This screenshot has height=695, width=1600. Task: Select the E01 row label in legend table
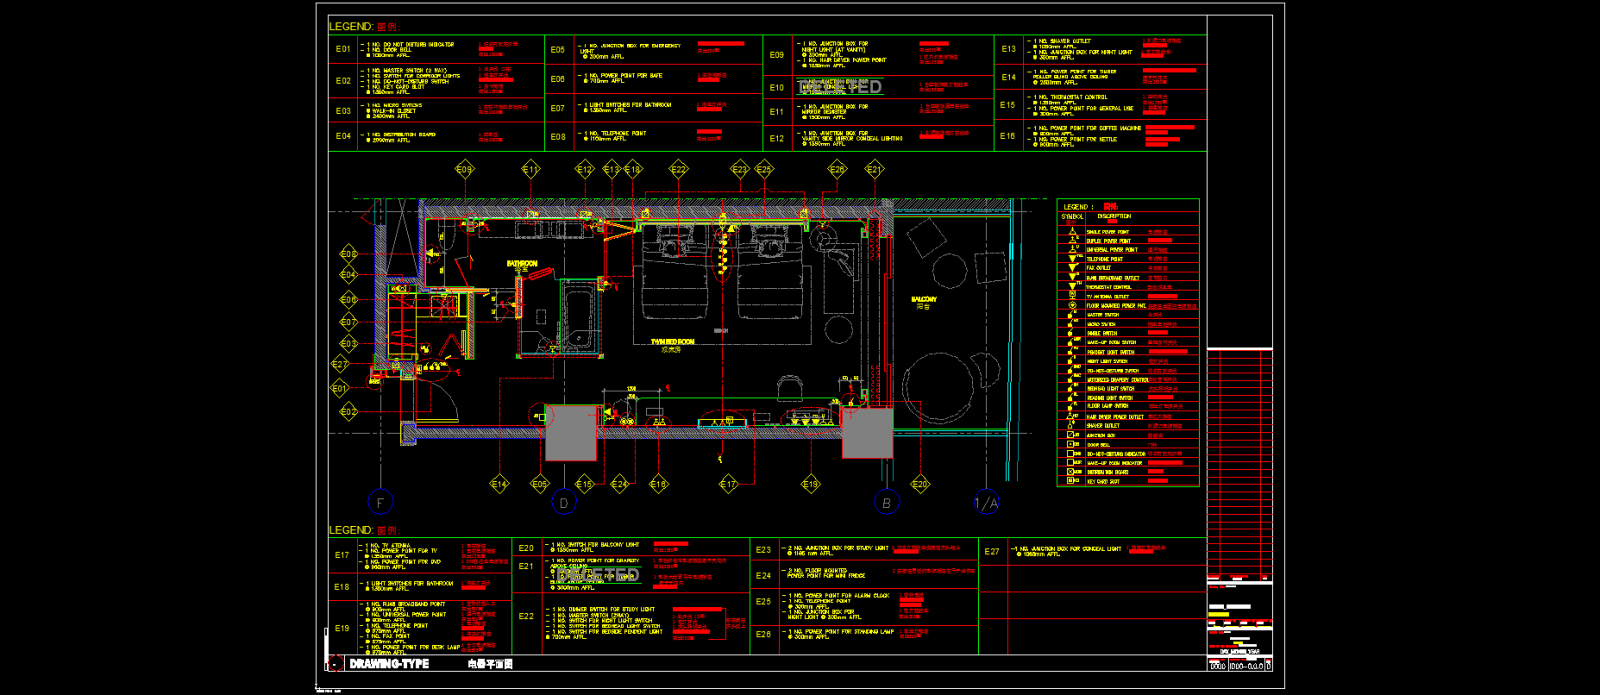pos(343,49)
